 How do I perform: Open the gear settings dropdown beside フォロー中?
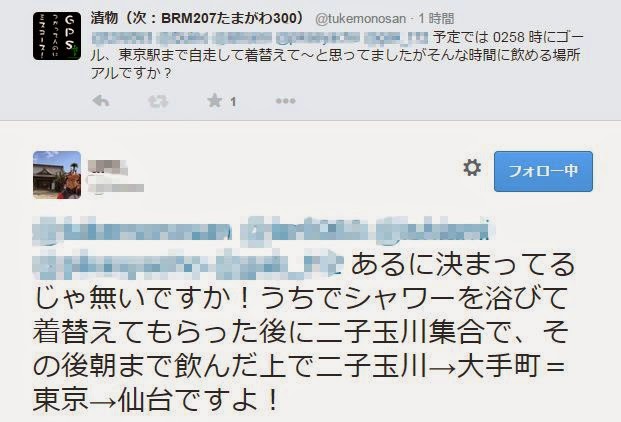(472, 168)
